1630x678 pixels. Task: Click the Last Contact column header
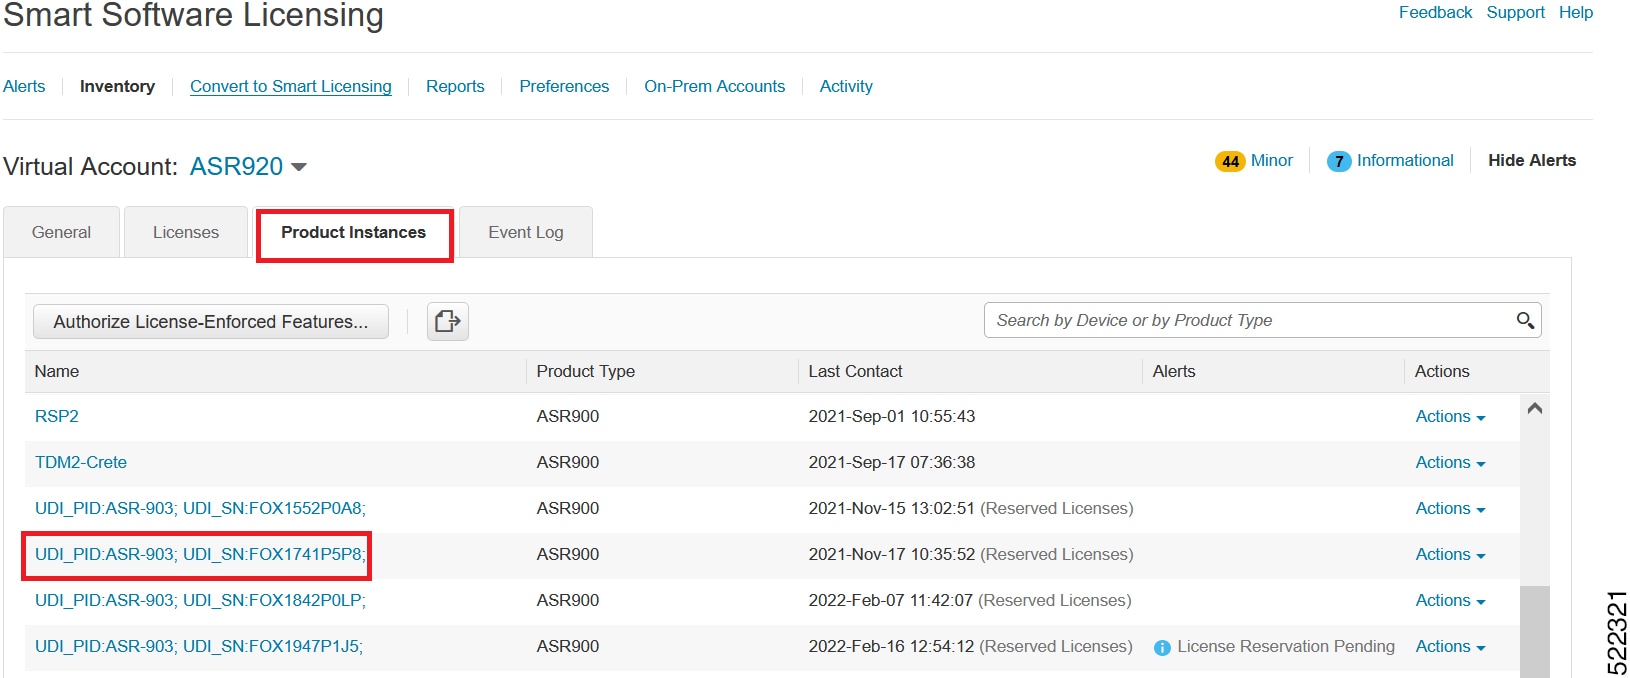[855, 372]
